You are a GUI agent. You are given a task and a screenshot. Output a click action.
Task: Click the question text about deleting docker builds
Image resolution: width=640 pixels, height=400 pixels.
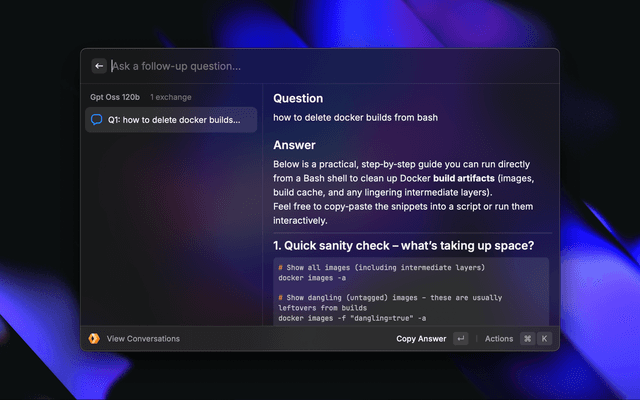pos(355,117)
